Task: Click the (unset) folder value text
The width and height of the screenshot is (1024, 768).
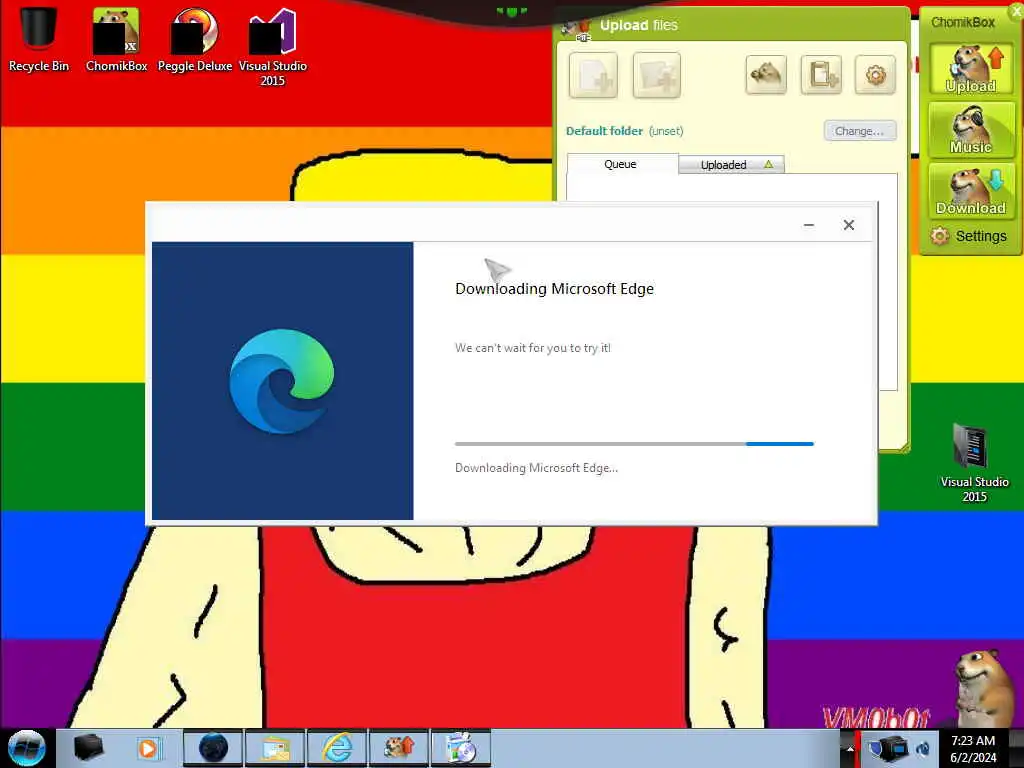Action: 666,131
